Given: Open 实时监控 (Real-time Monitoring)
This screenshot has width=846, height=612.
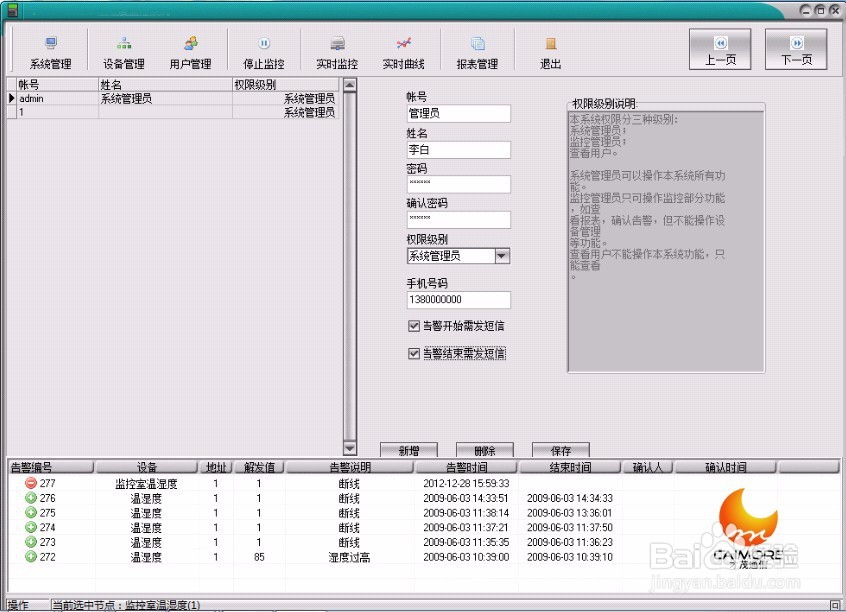Looking at the screenshot, I should (337, 50).
